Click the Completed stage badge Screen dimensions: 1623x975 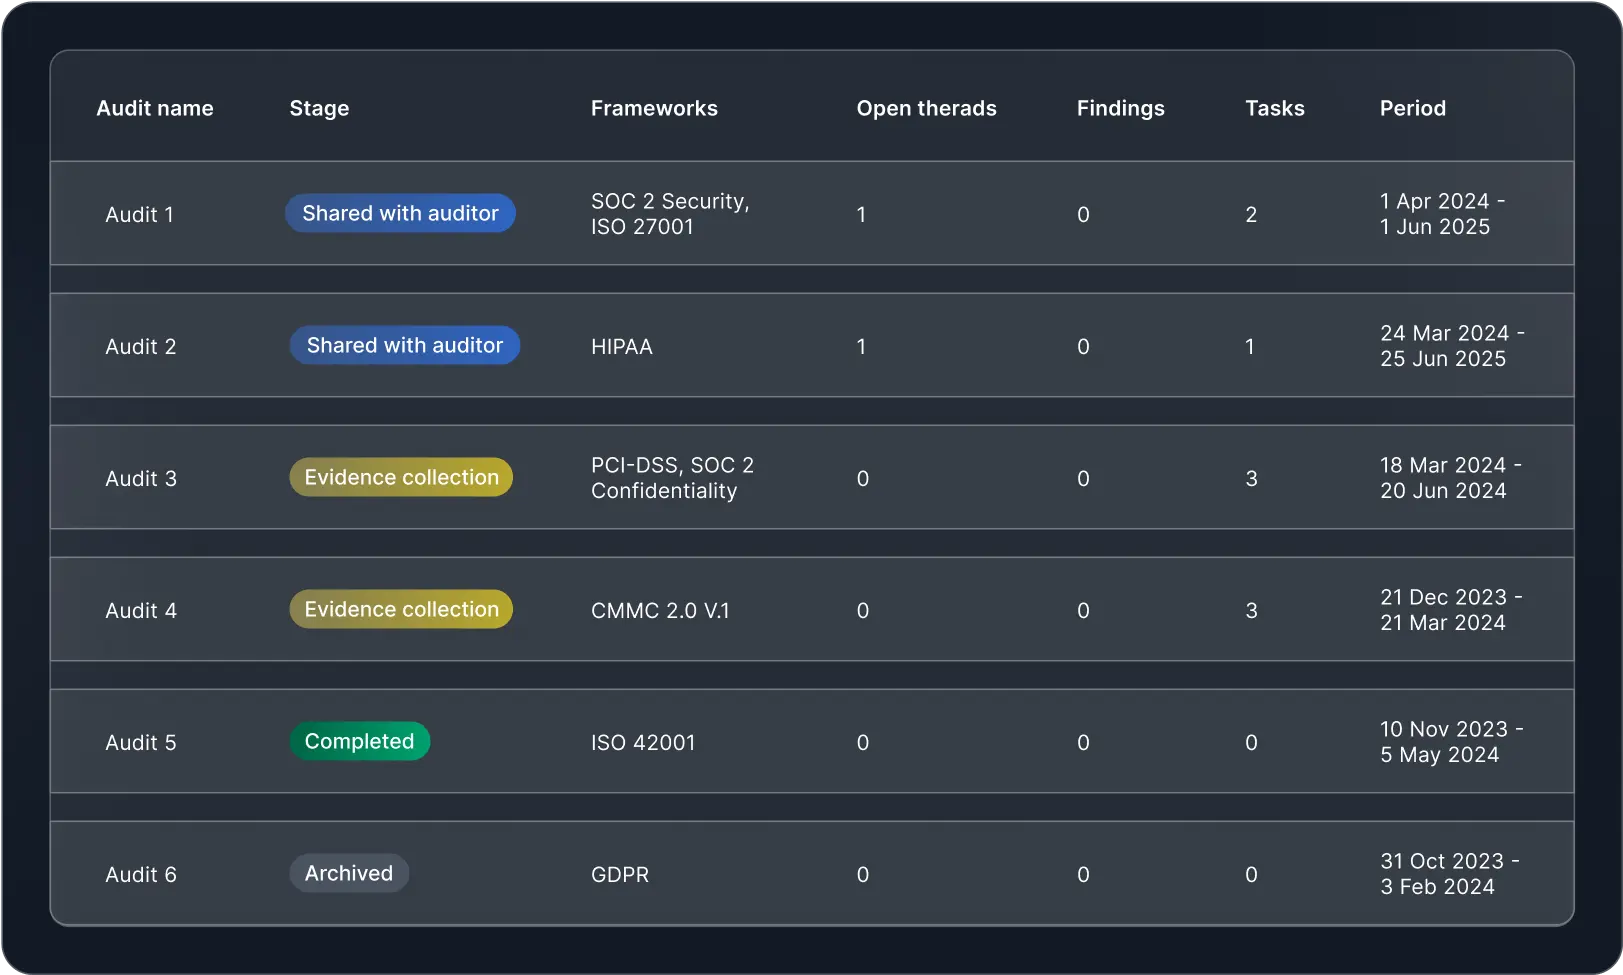coord(359,741)
